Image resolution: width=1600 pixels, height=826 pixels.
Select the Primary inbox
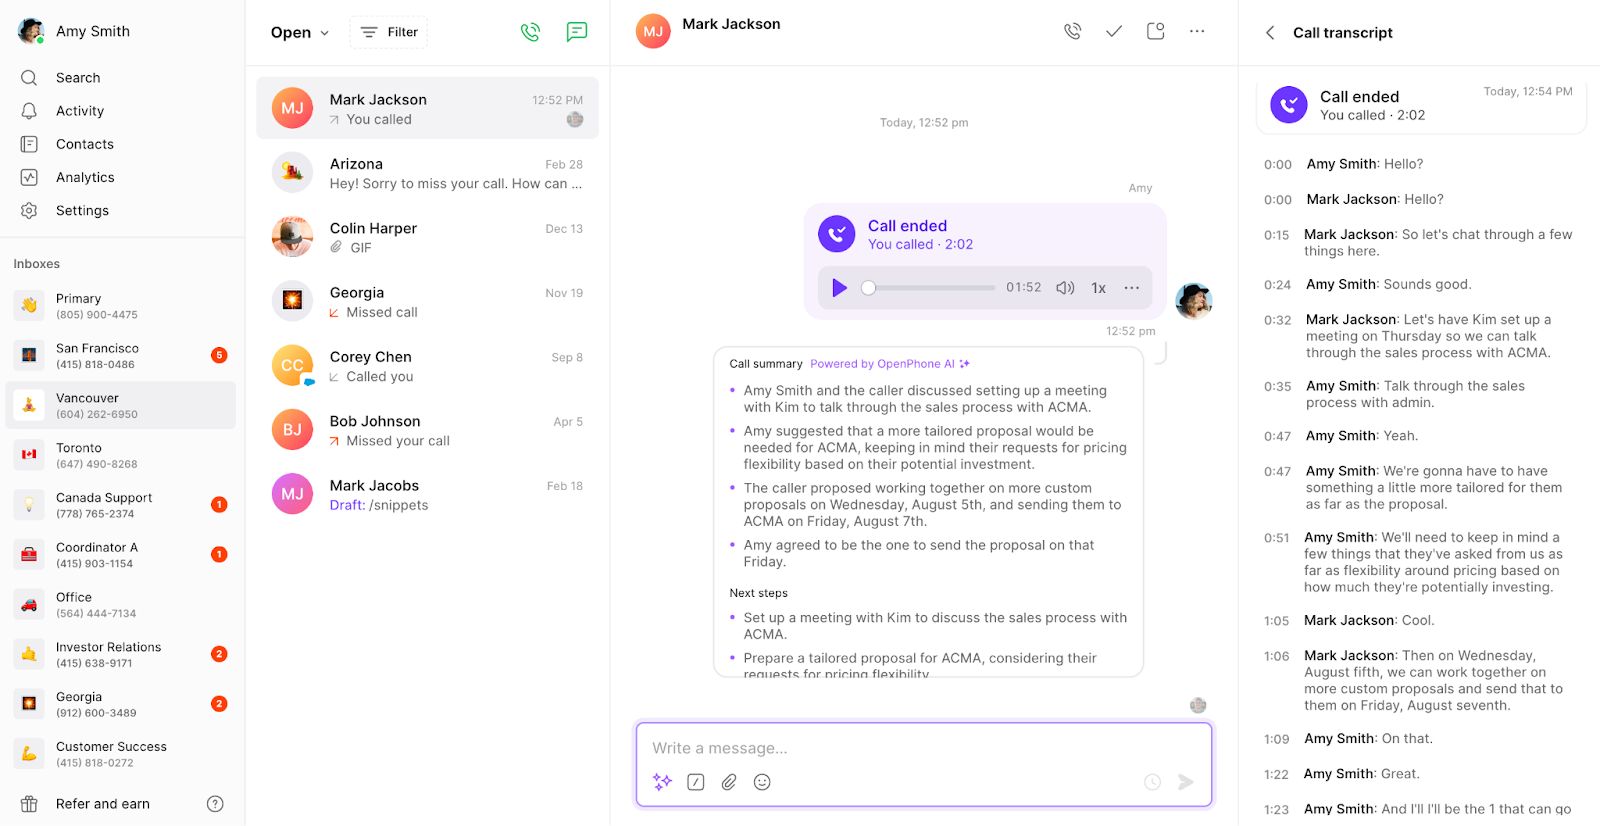120,306
